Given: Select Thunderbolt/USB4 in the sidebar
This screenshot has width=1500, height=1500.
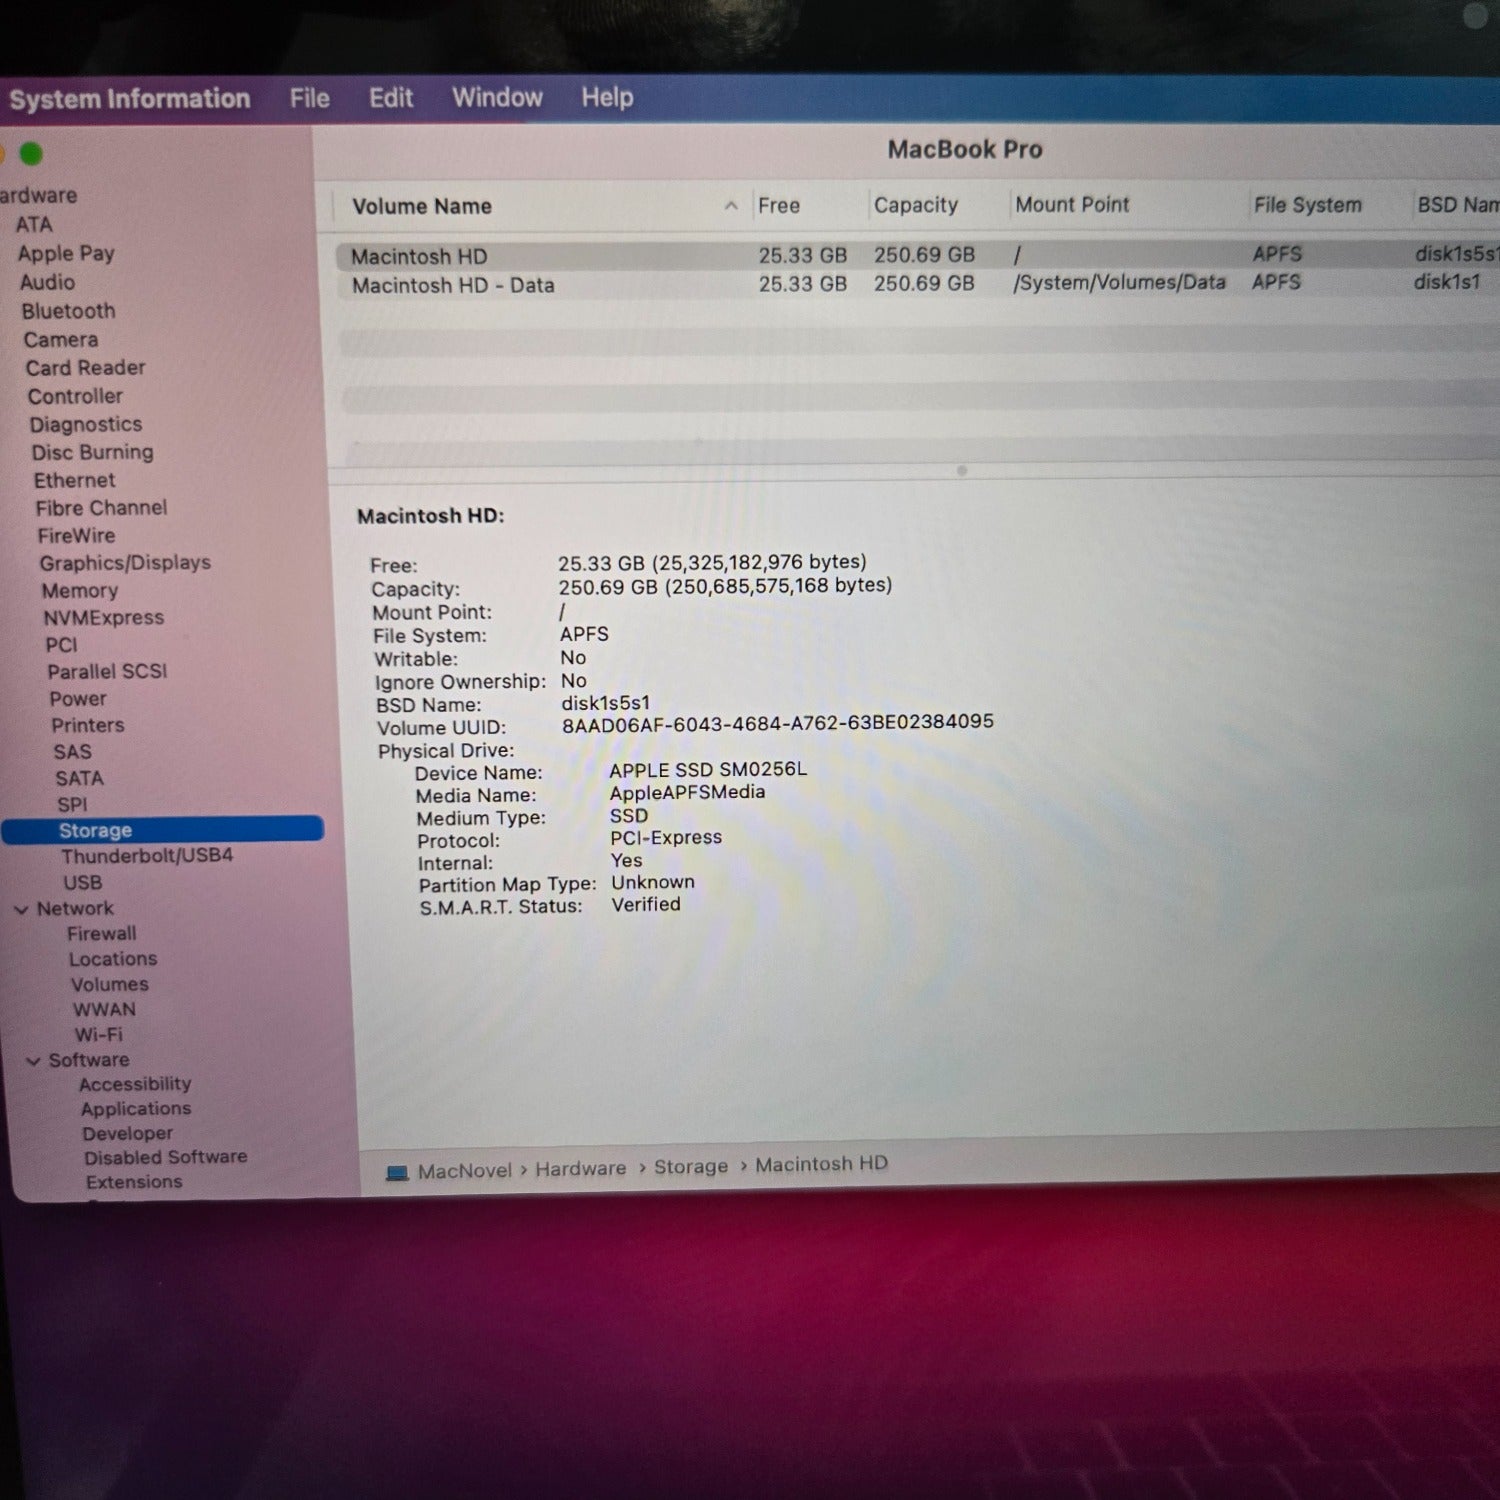Looking at the screenshot, I should coord(147,856).
